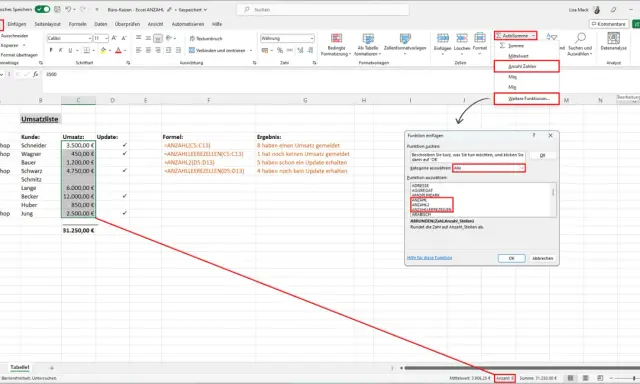
Task: Click the Suchen search field
Action: click(323, 9)
